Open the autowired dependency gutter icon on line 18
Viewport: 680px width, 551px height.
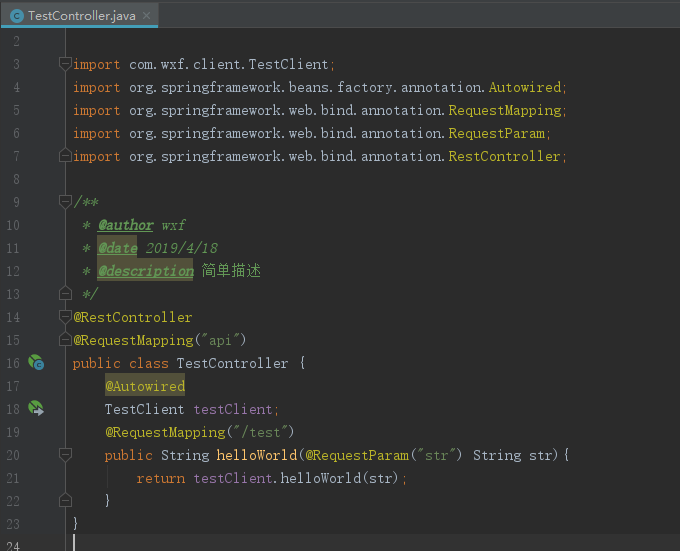coord(36,408)
